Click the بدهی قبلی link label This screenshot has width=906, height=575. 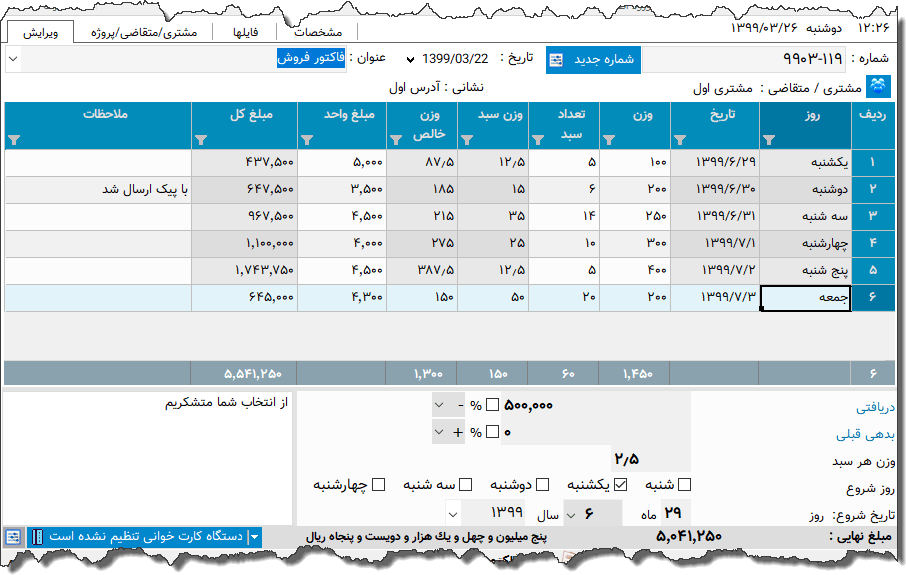tap(866, 434)
